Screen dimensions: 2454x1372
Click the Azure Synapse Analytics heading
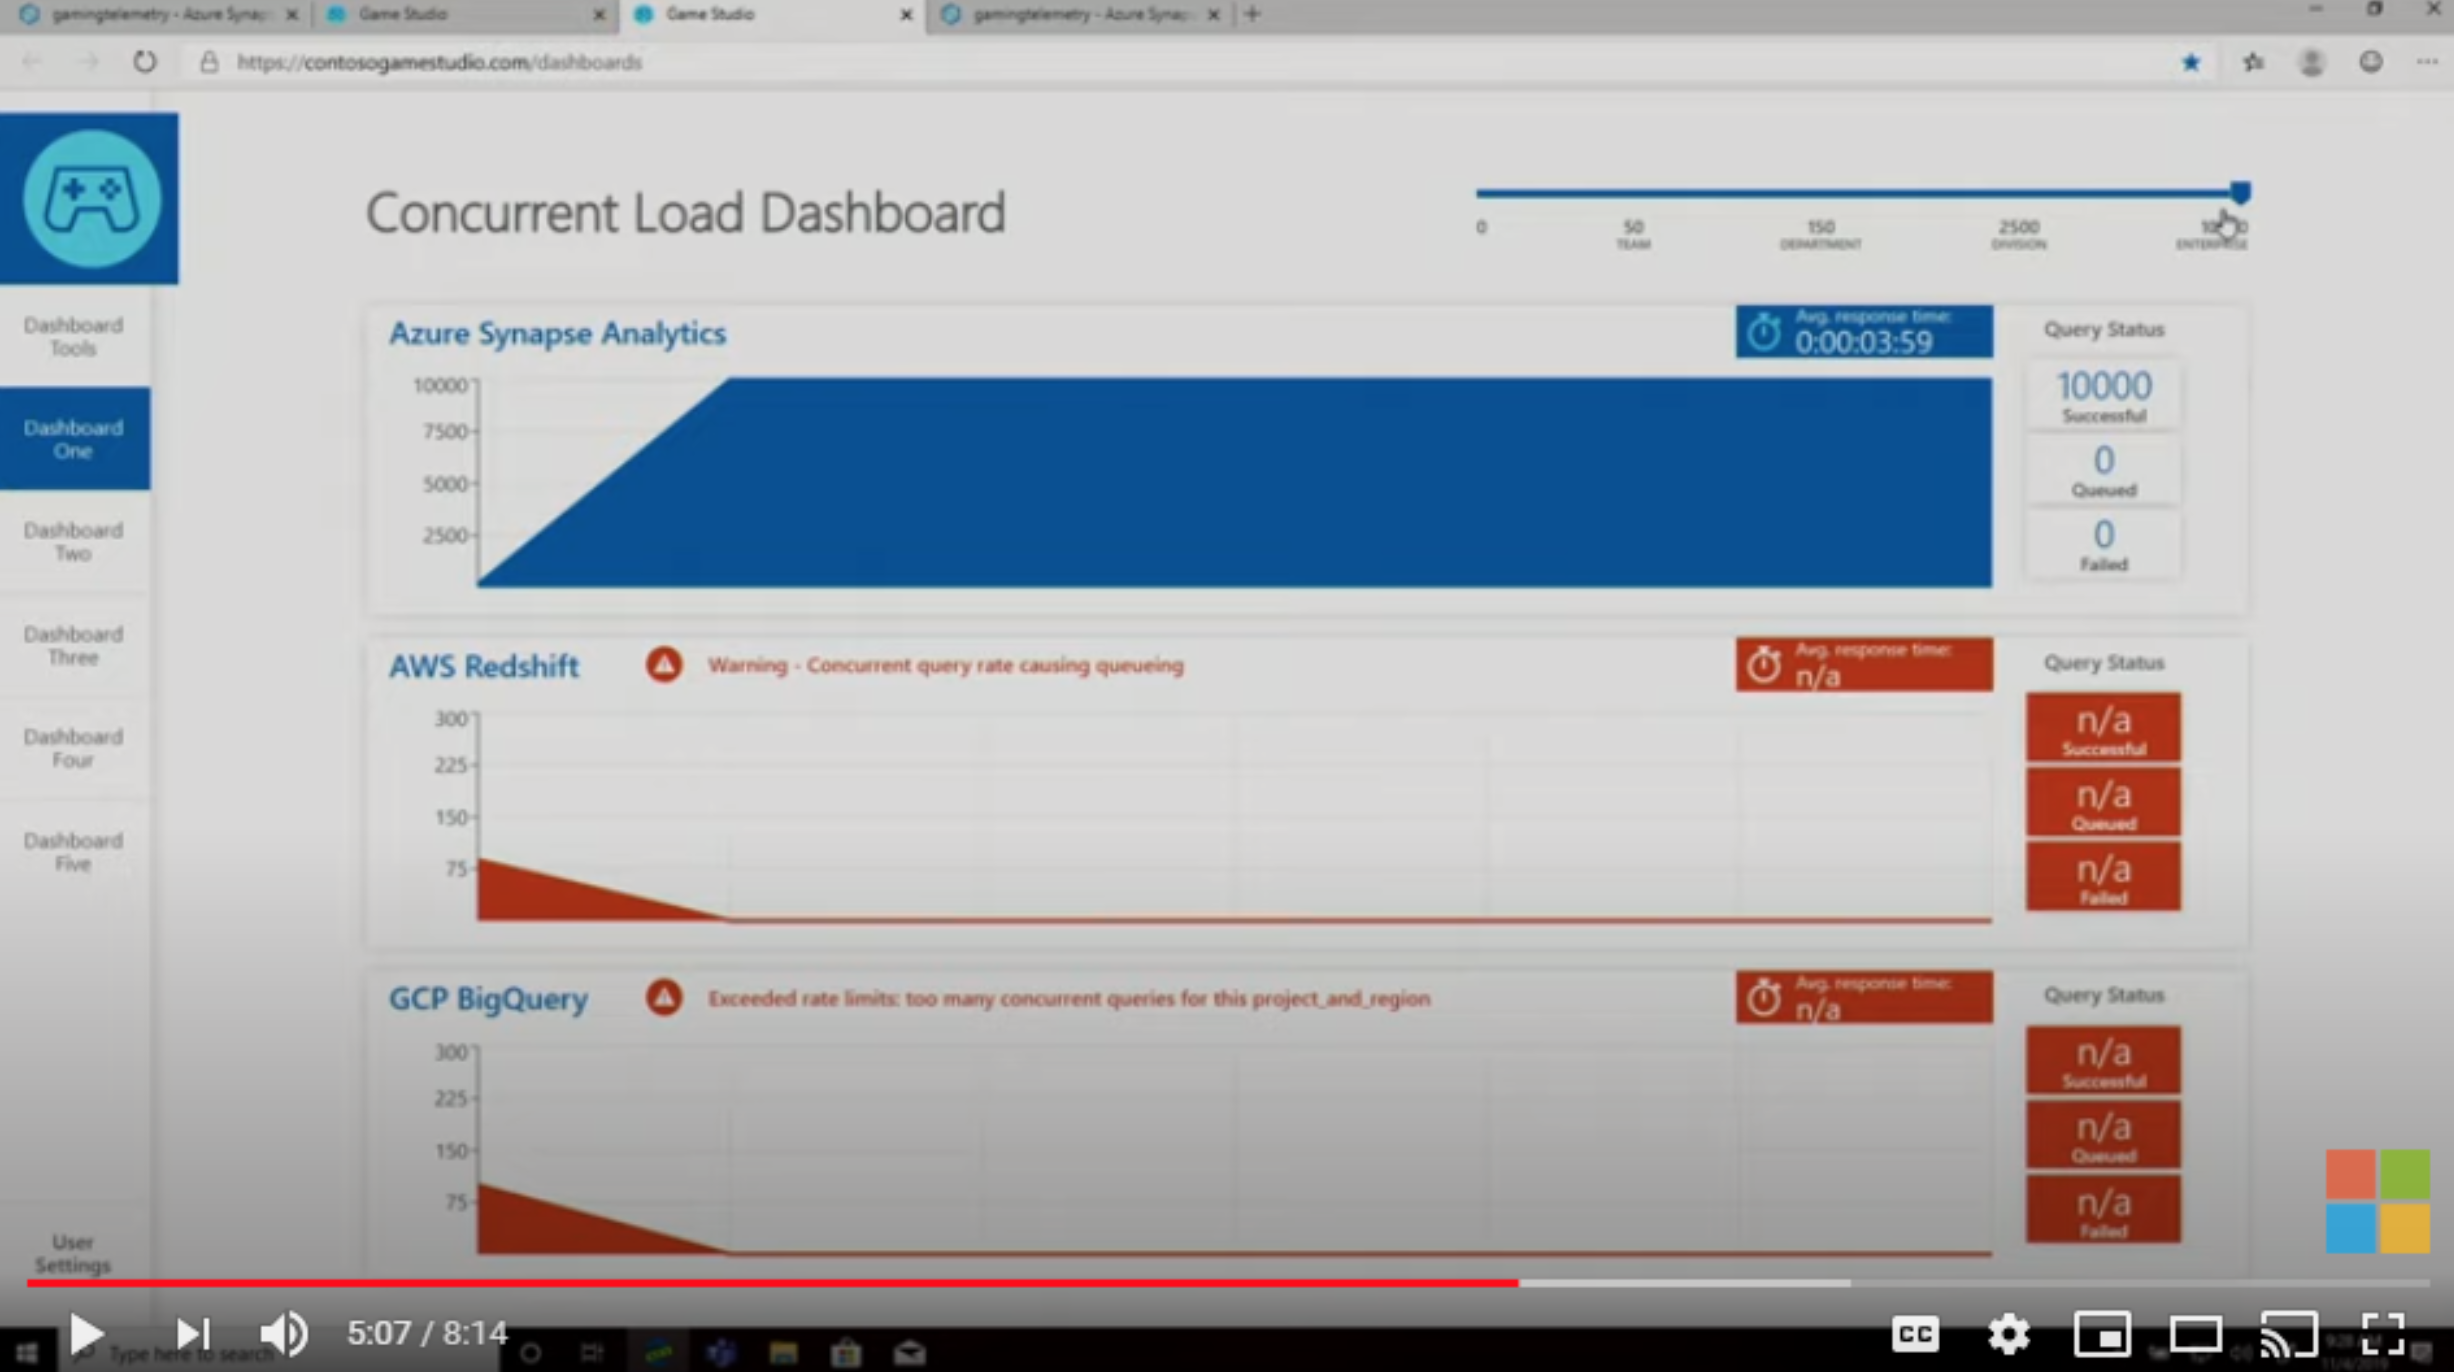pos(557,333)
